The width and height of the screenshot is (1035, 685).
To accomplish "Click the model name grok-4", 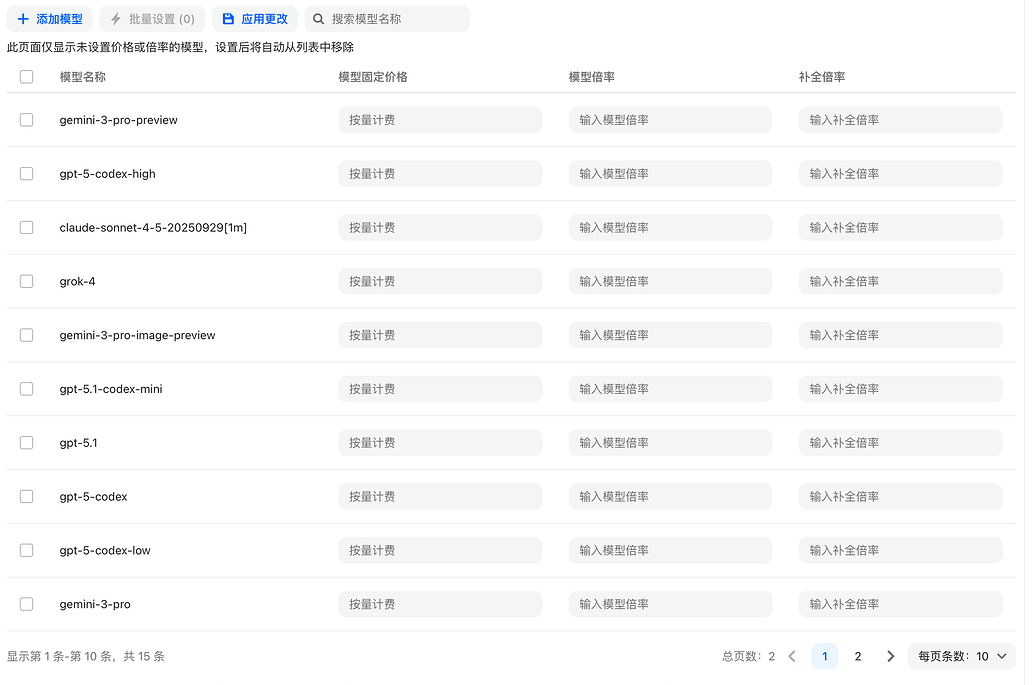I will coord(77,282).
